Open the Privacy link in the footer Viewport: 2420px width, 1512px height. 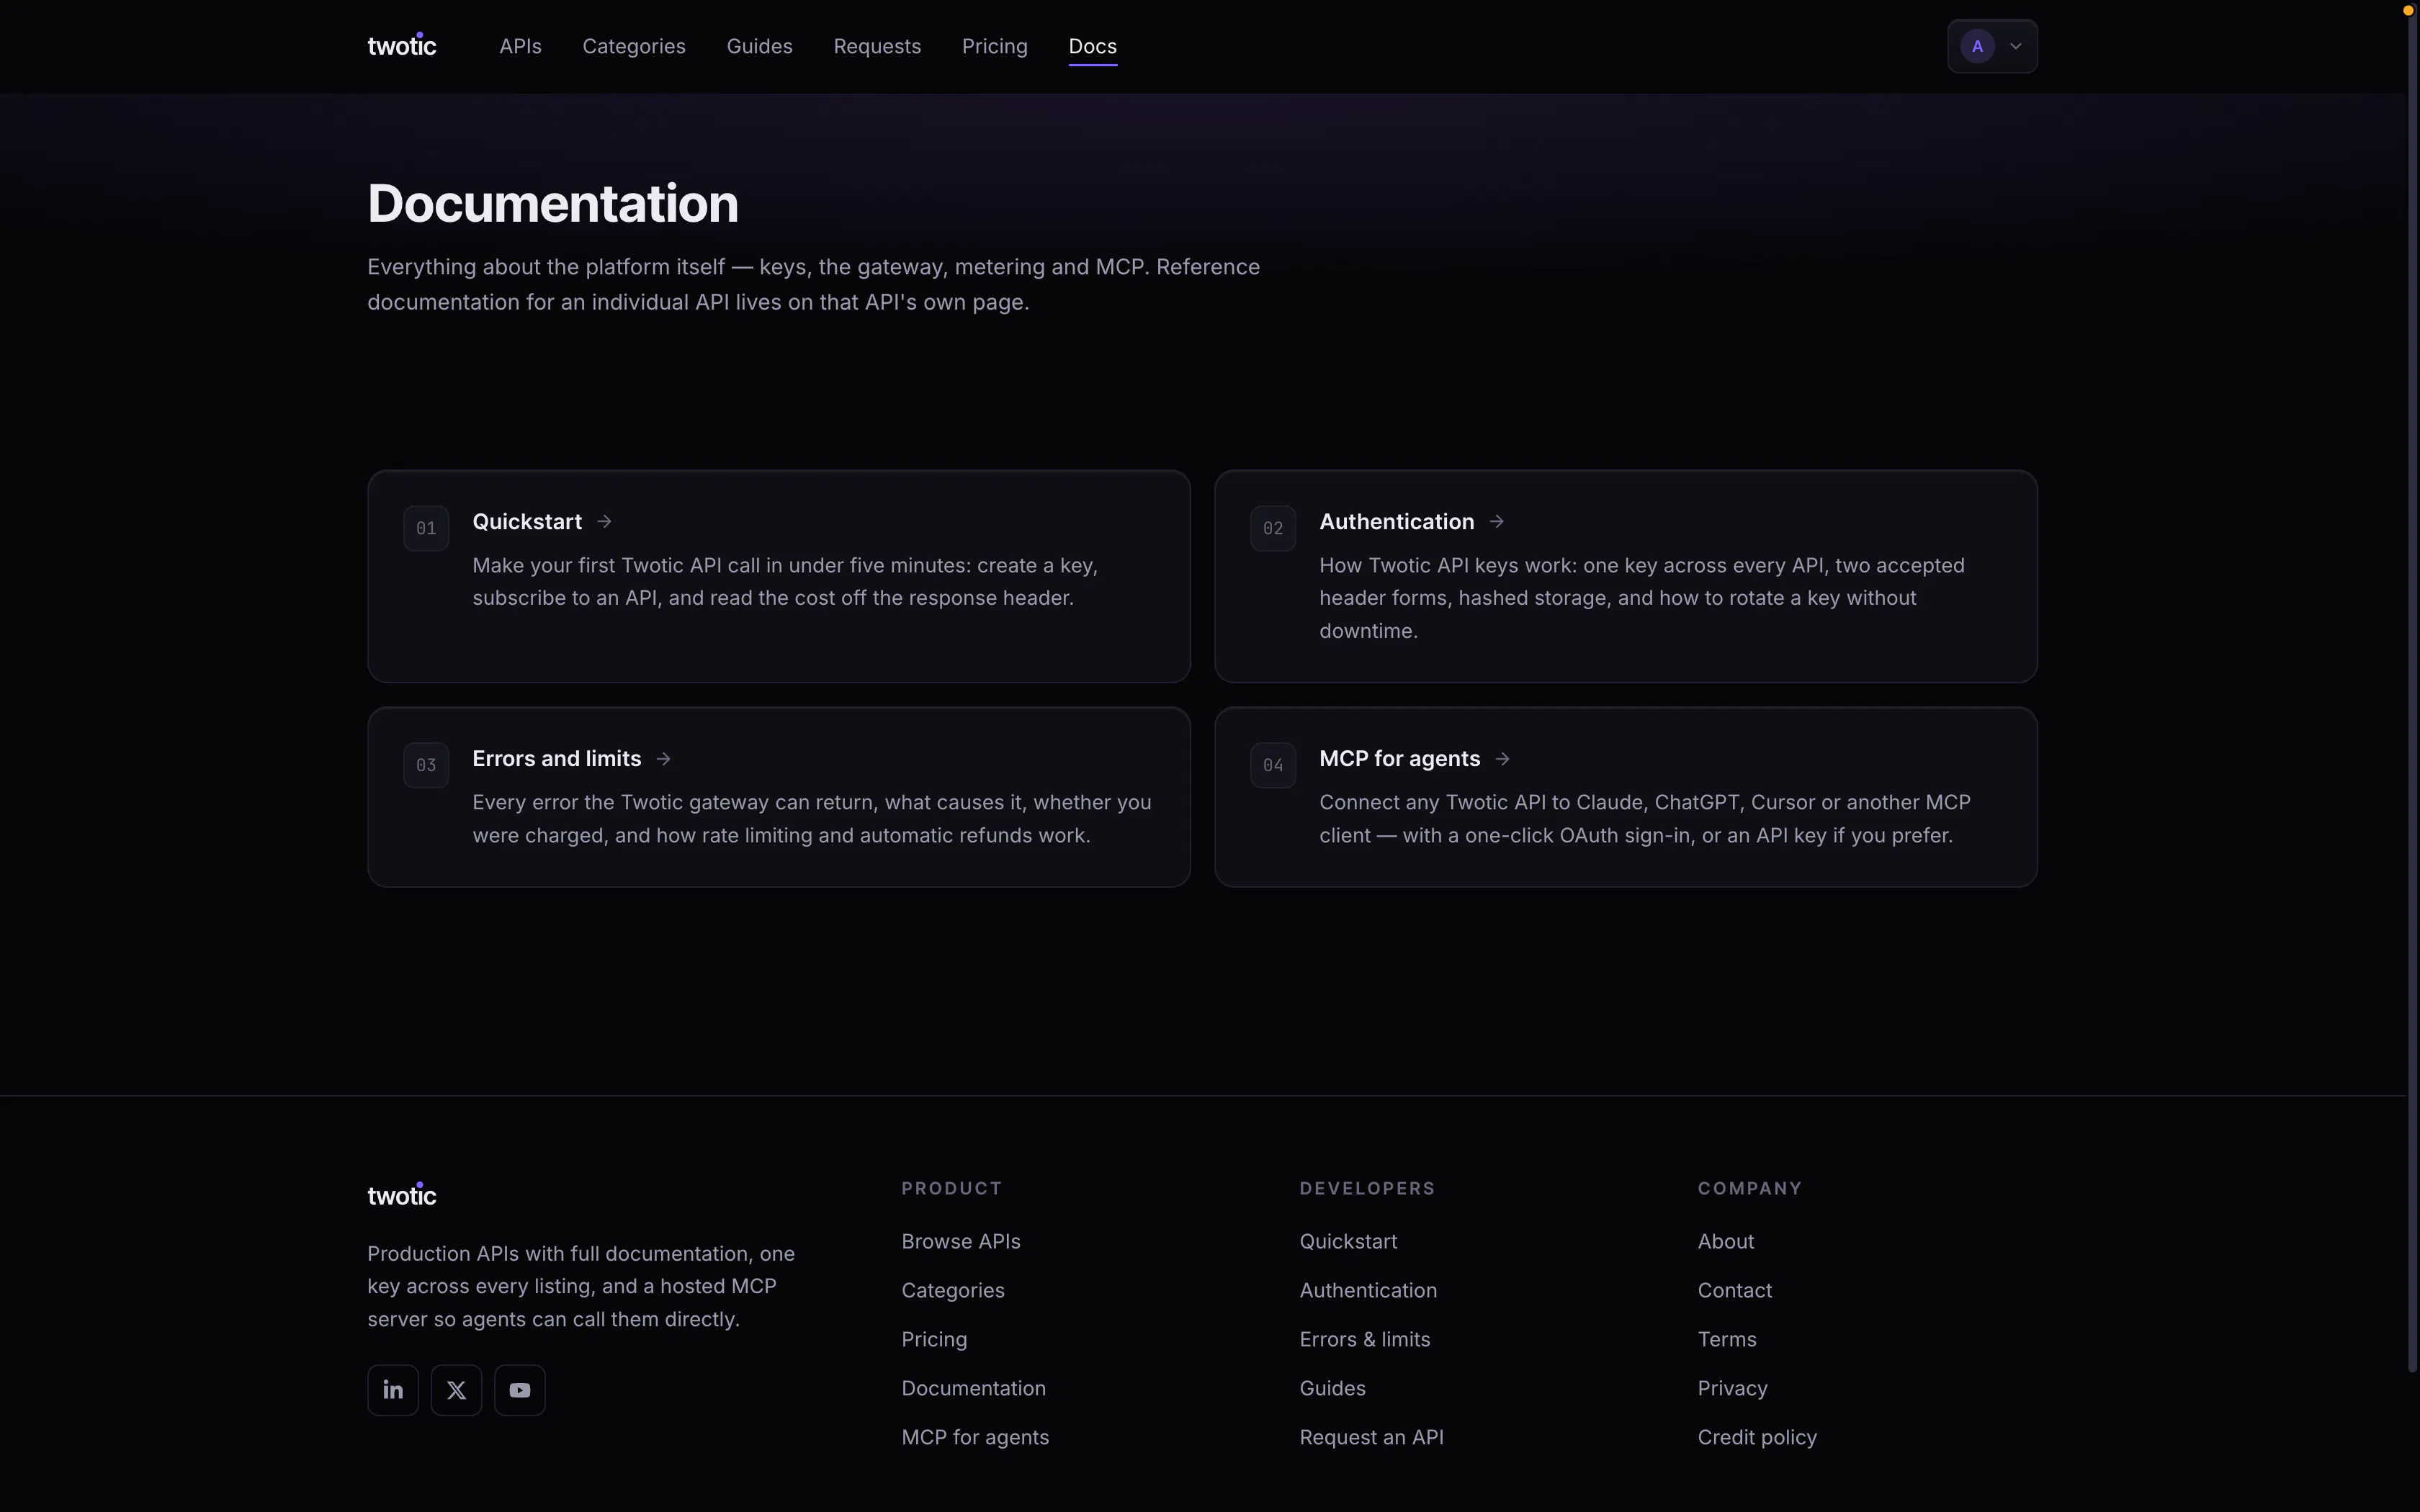coord(1733,1388)
